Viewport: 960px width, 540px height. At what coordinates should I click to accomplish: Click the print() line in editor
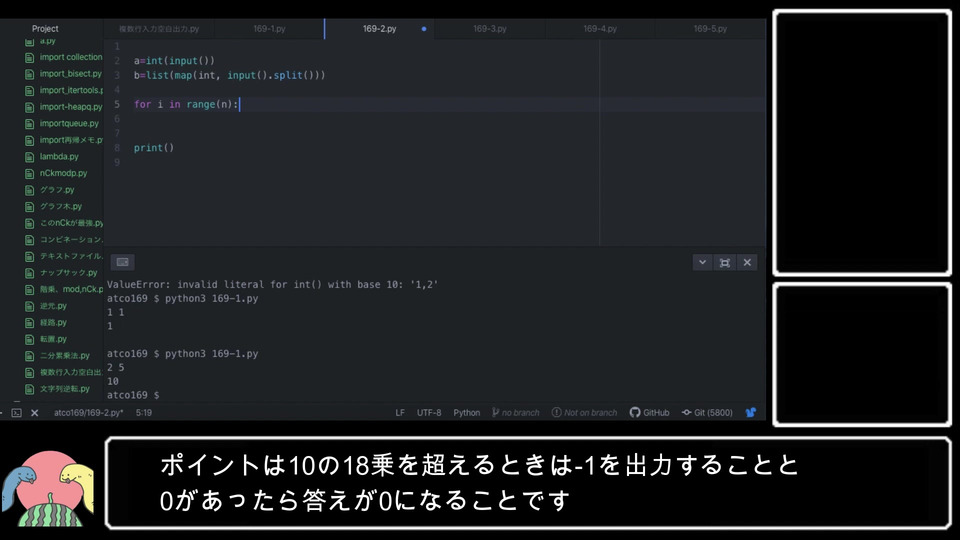(154, 148)
